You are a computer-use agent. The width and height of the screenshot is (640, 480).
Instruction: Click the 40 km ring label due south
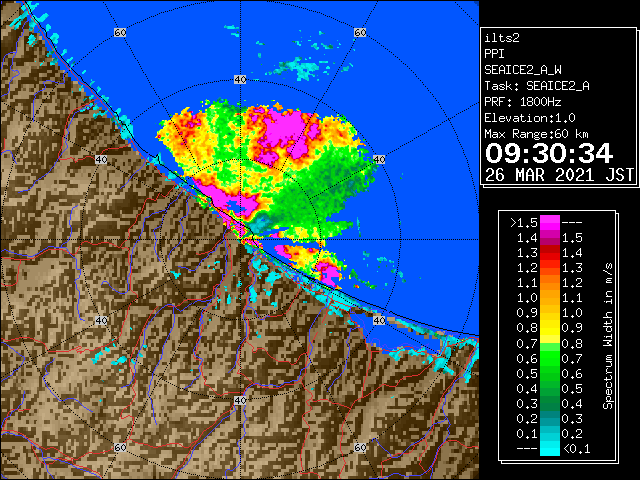tap(240, 400)
